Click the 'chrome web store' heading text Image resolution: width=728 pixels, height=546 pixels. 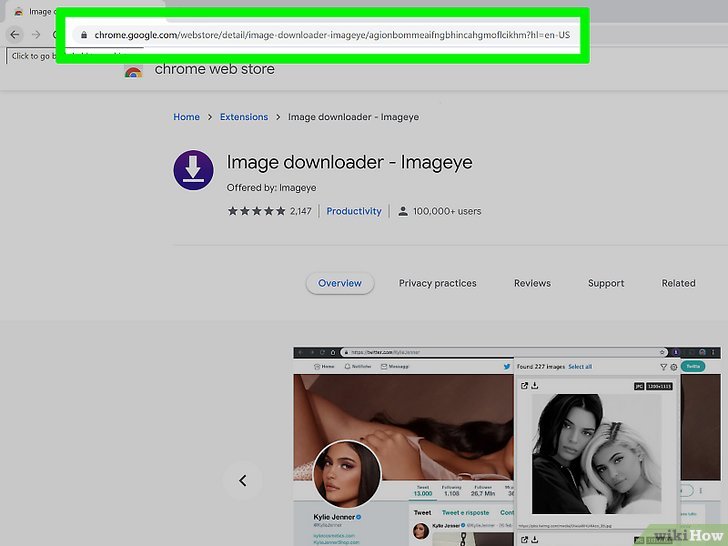coord(214,69)
